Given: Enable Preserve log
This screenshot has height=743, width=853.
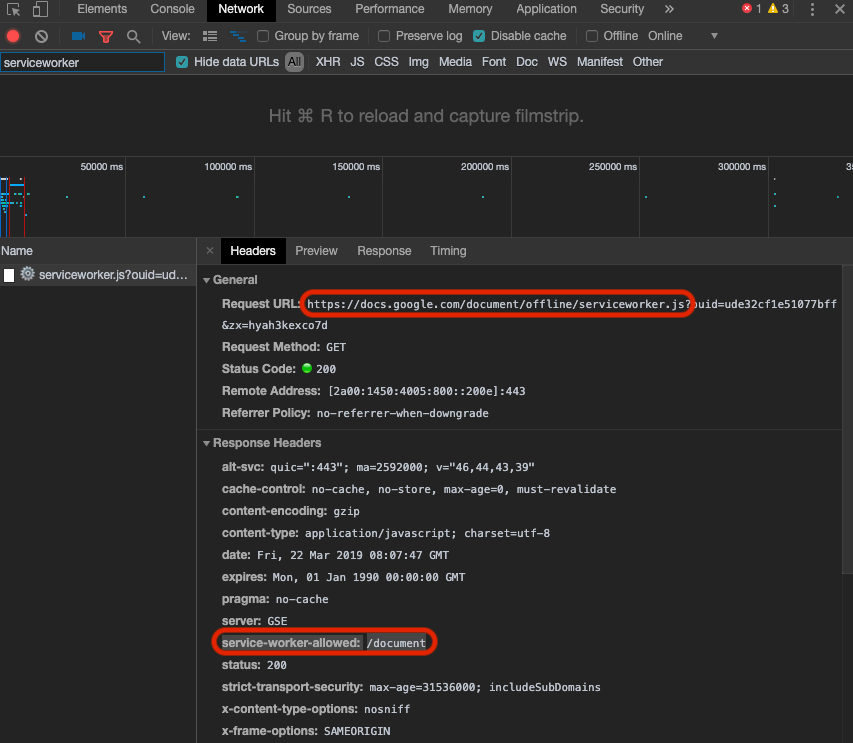Looking at the screenshot, I should pos(384,35).
